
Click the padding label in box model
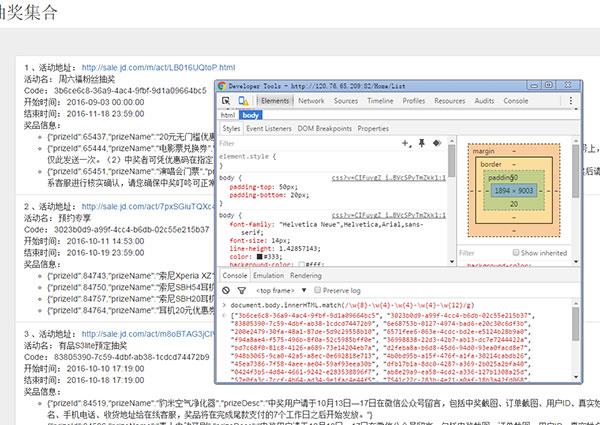click(500, 177)
